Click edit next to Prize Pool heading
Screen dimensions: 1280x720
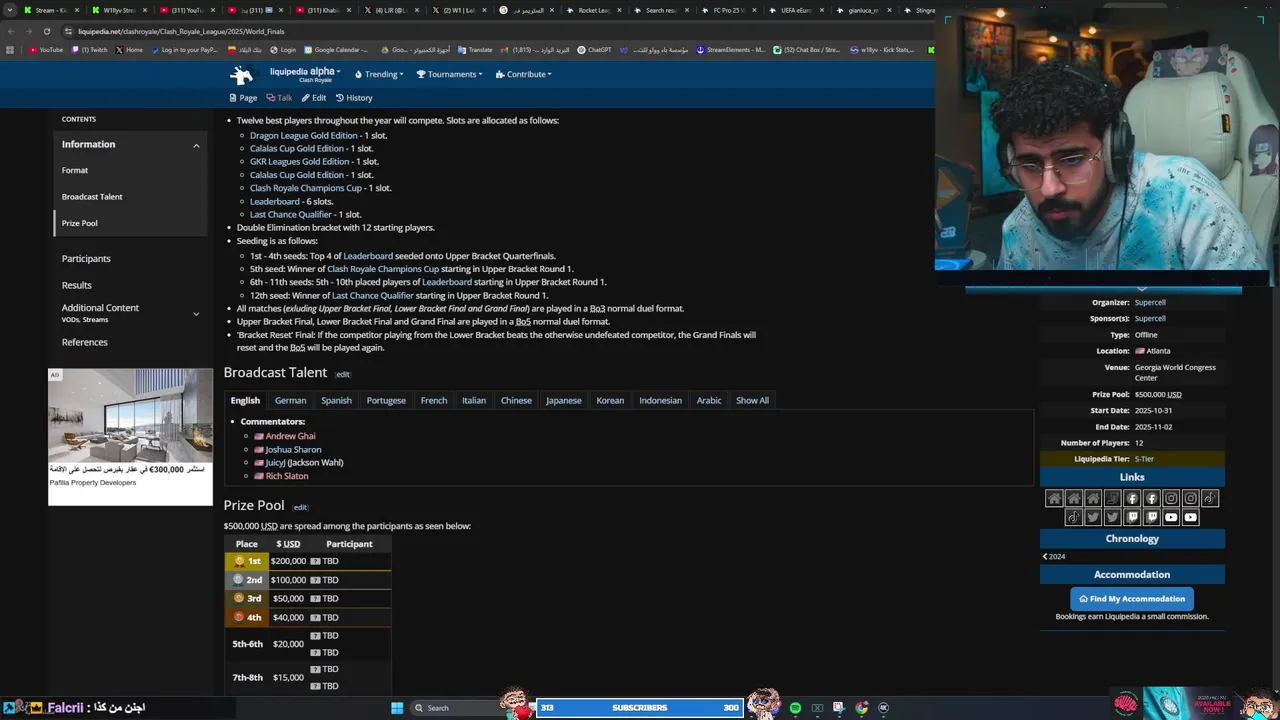tap(300, 507)
